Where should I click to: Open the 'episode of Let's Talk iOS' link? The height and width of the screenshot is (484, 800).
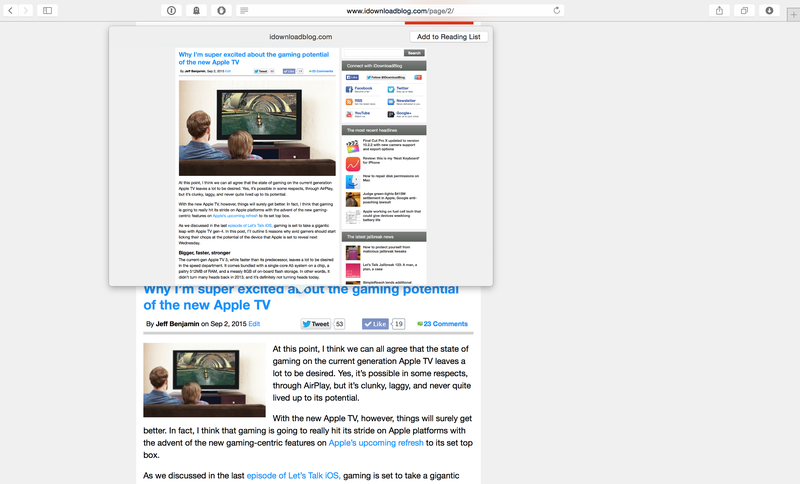click(x=293, y=475)
